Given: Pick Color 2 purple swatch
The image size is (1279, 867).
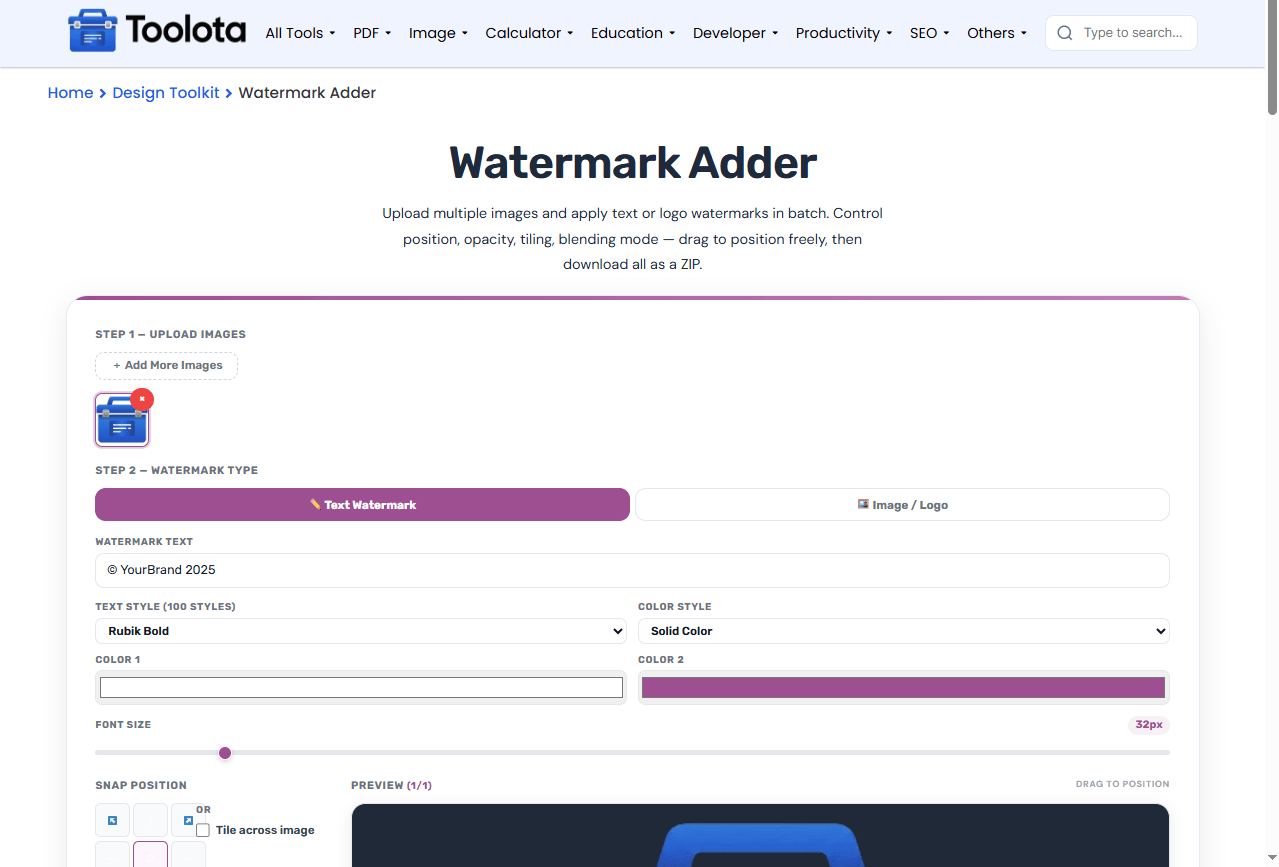Looking at the screenshot, I should (x=904, y=688).
